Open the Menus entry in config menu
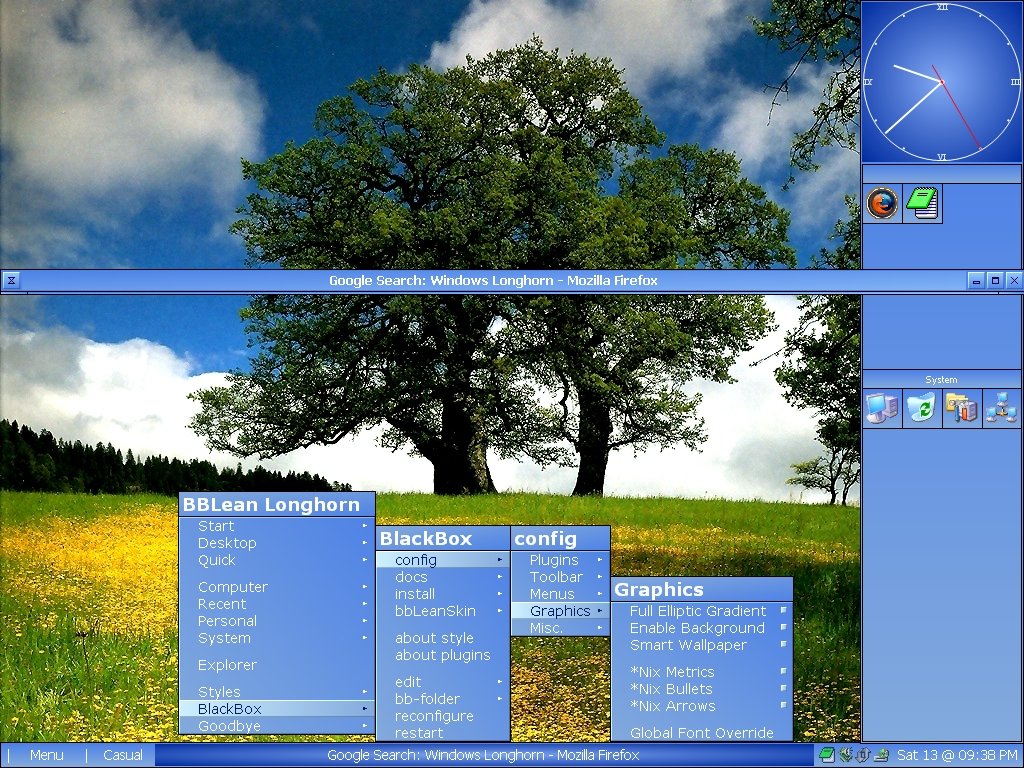 pyautogui.click(x=560, y=594)
